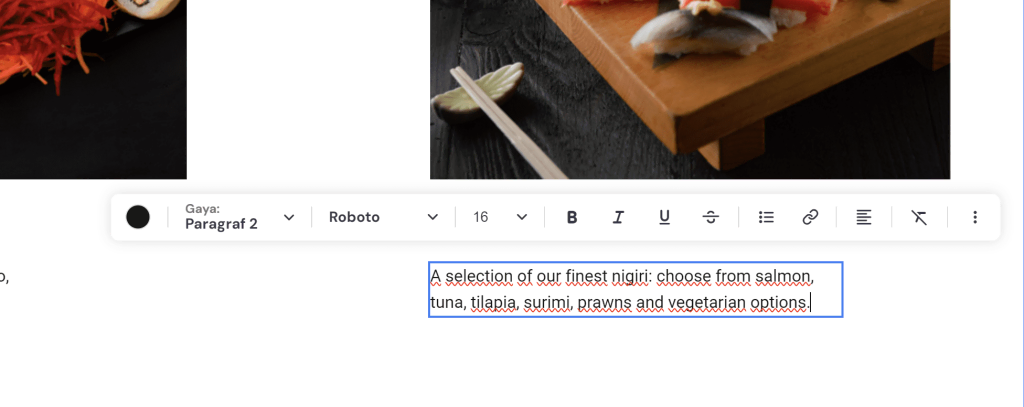Open the black text color swatch
This screenshot has width=1024, height=407.
tap(138, 217)
